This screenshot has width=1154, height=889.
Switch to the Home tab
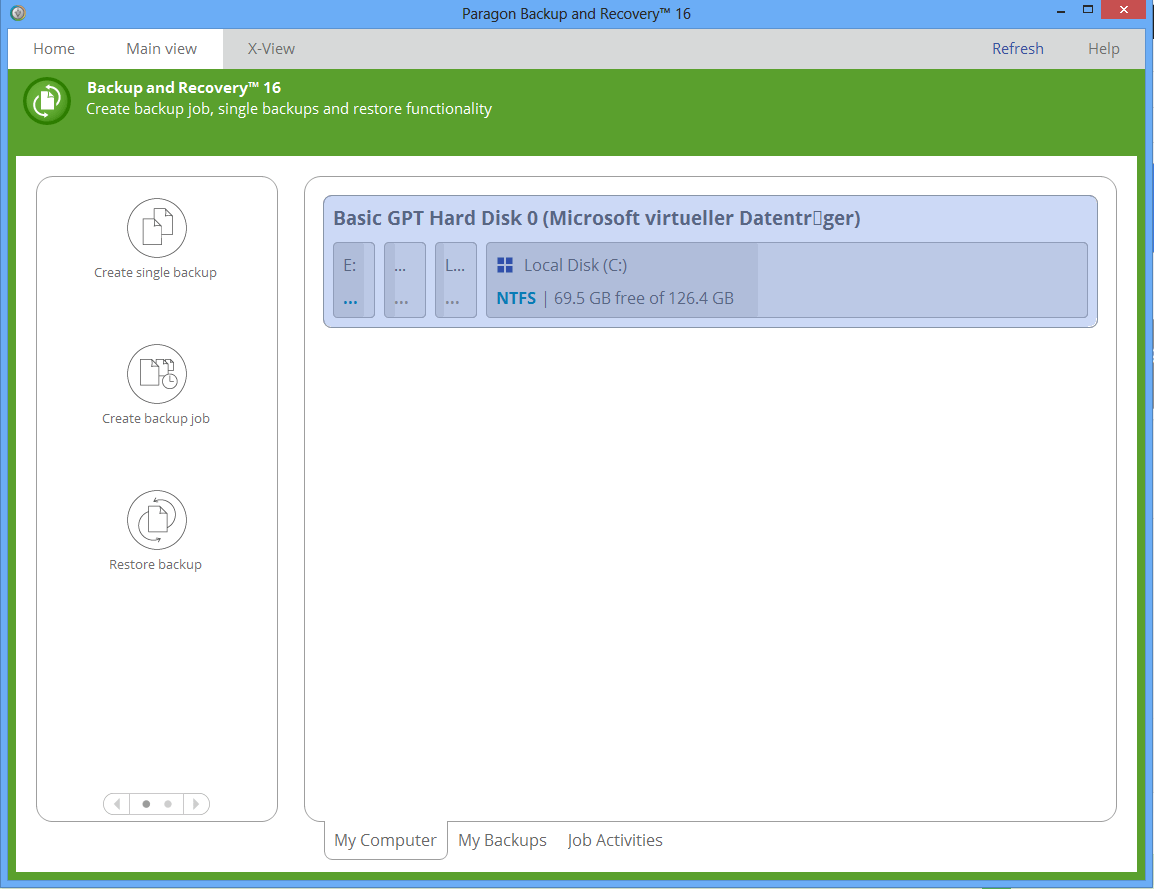click(x=54, y=48)
